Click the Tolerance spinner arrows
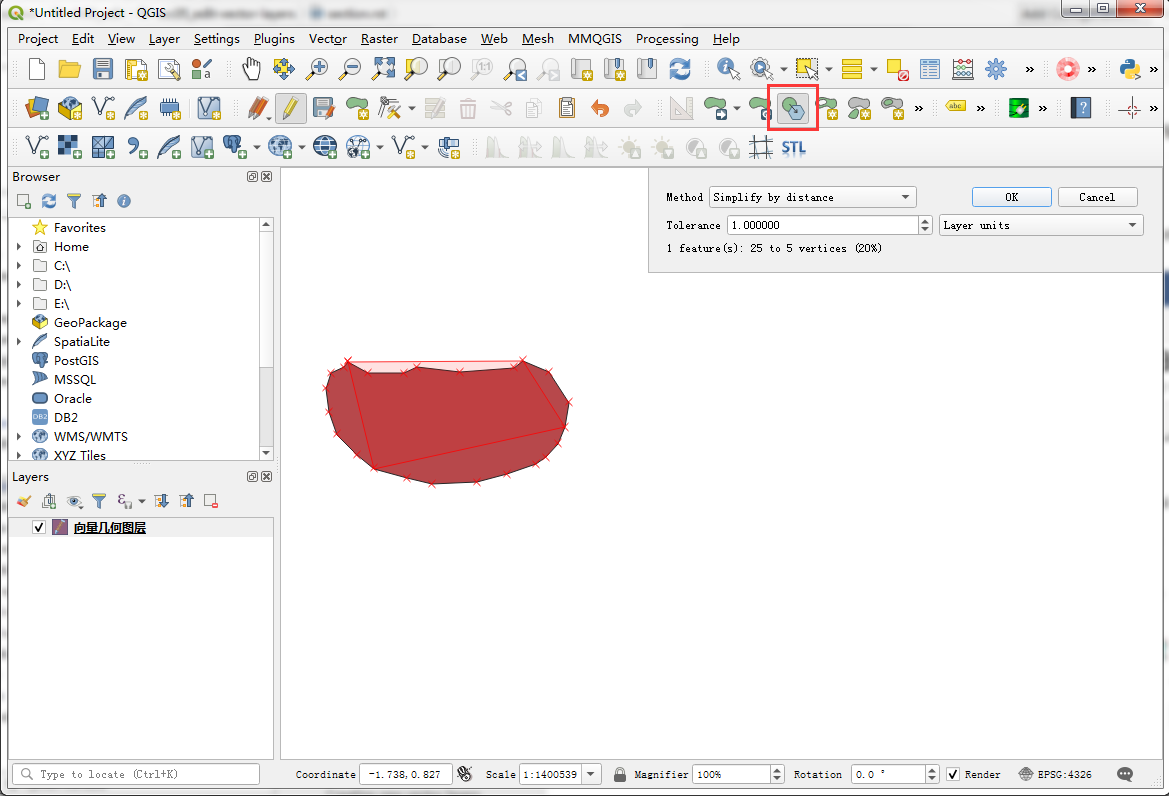This screenshot has width=1169, height=796. pos(925,225)
